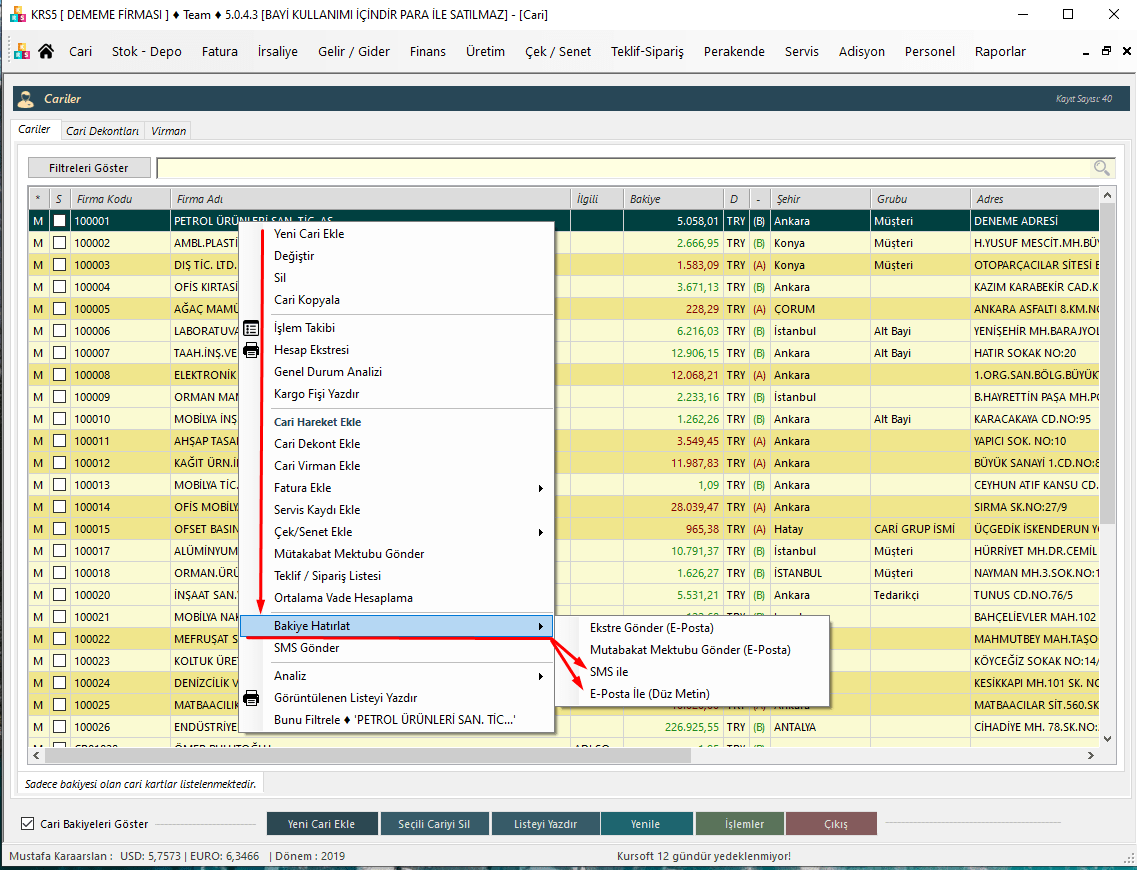Focus the yellow search input field

(625, 168)
